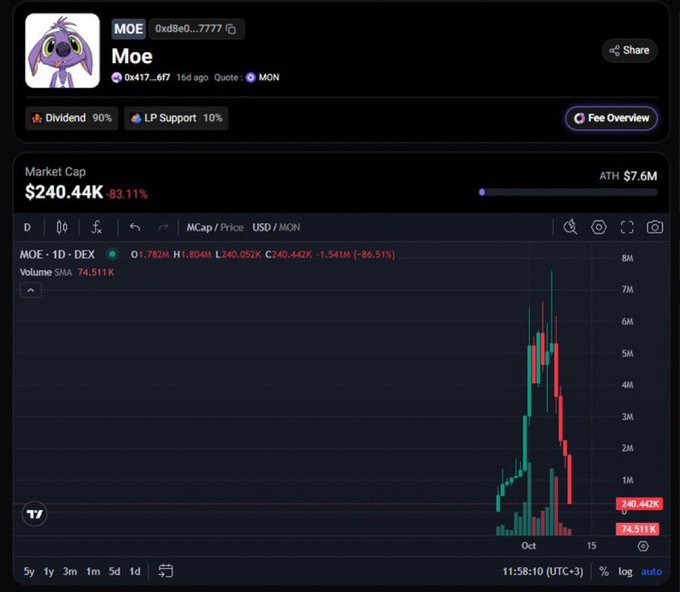Undo the last chart action
680x592 pixels.
(135, 227)
